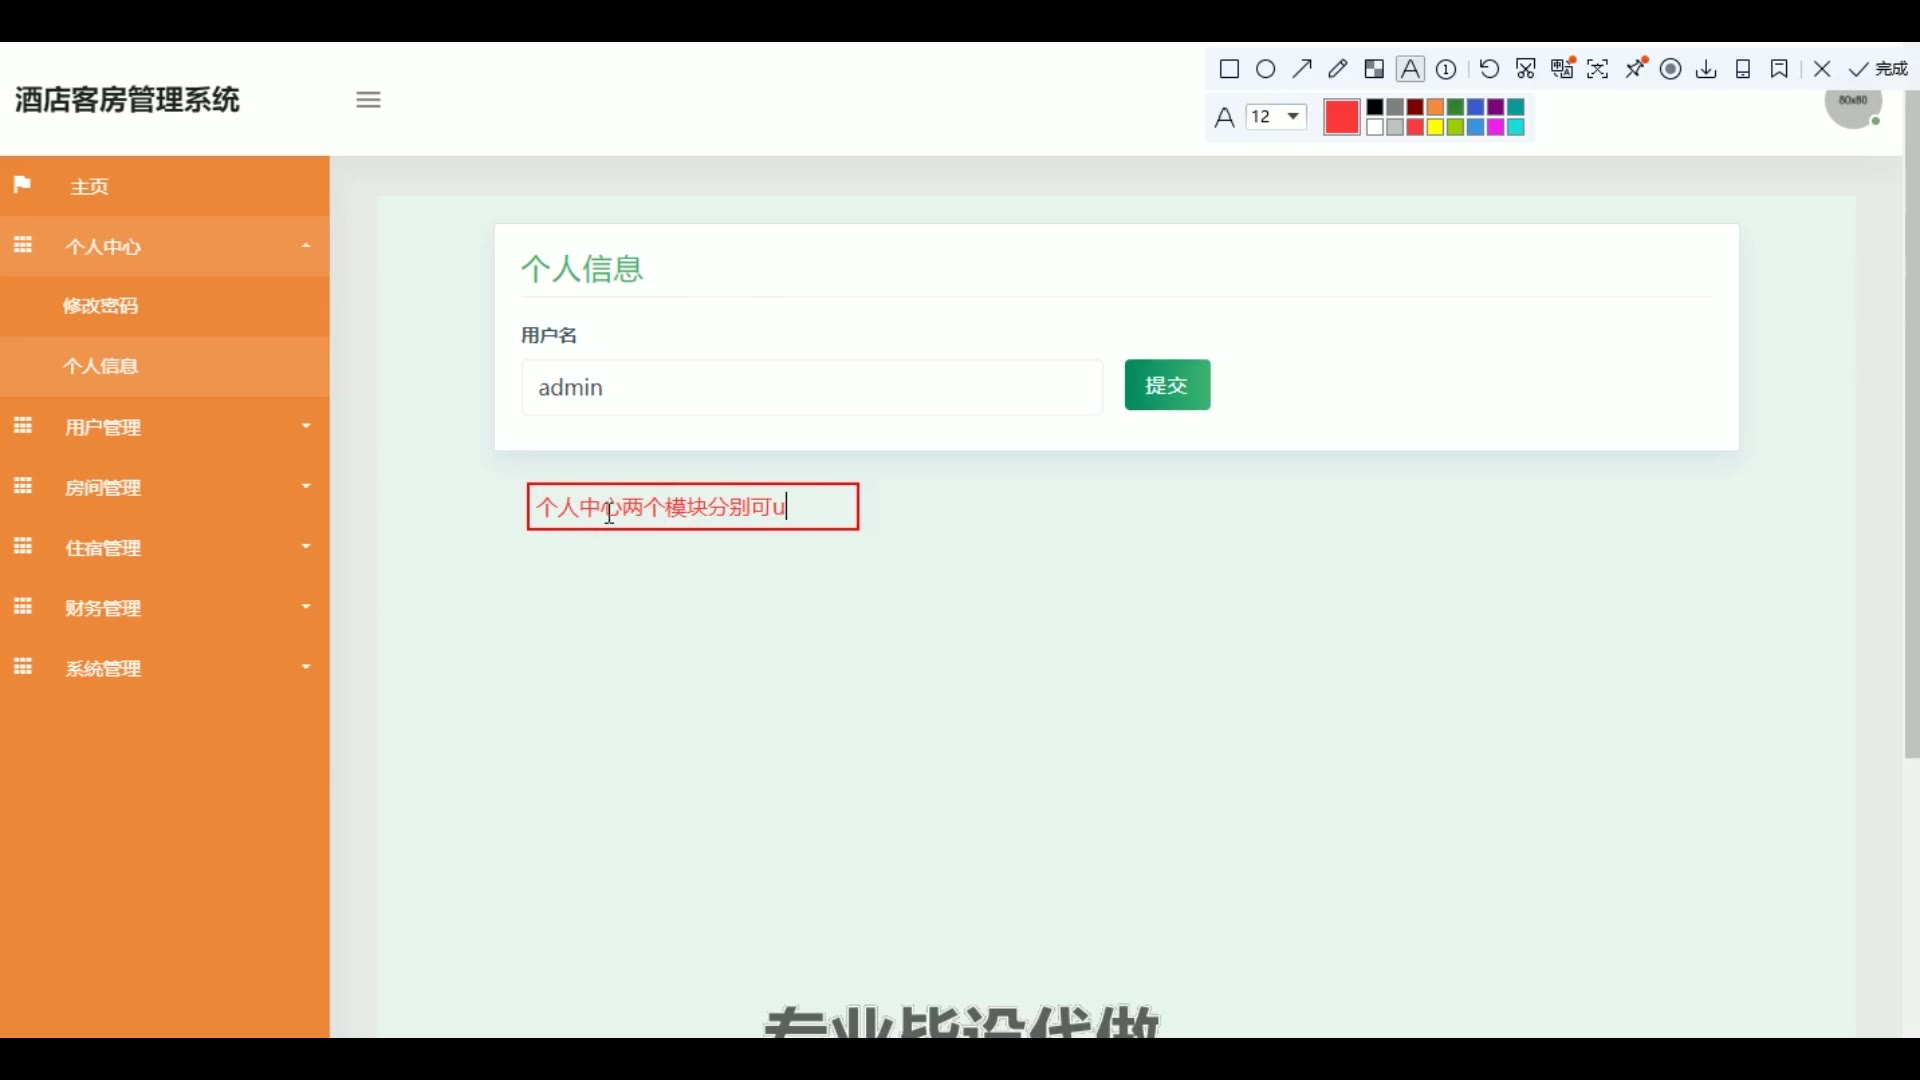Click the green 提交 button
The image size is (1920, 1080).
click(x=1167, y=385)
